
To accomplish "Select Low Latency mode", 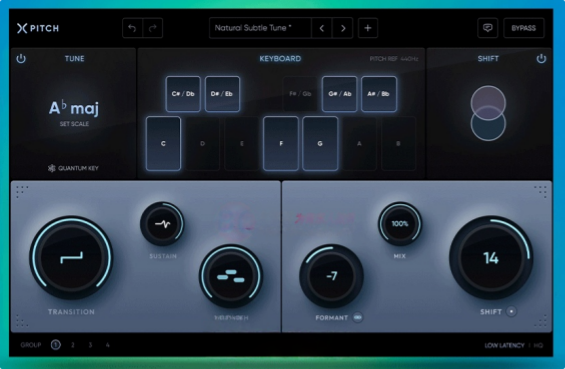I will 504,345.
